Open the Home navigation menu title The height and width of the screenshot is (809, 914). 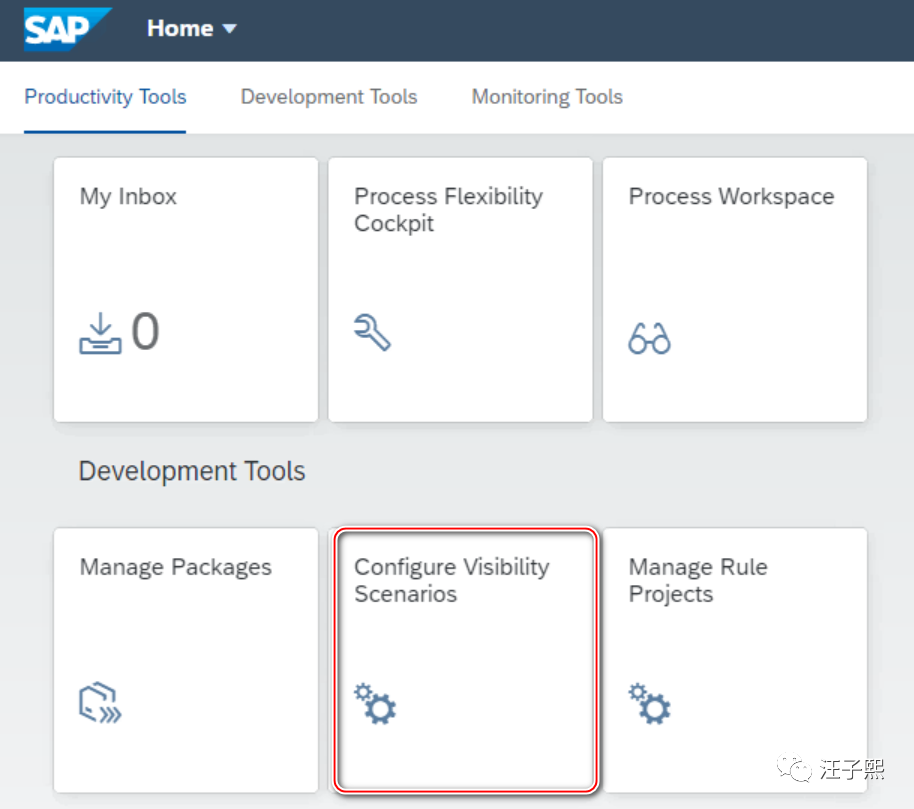point(180,29)
